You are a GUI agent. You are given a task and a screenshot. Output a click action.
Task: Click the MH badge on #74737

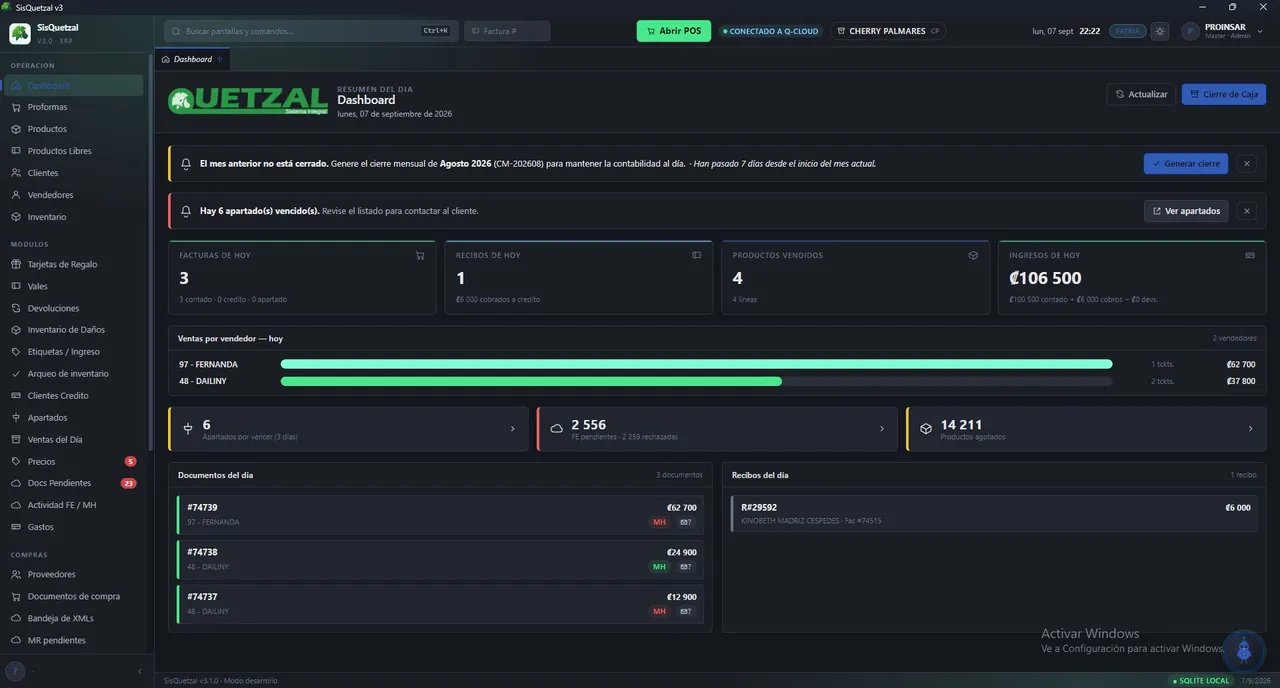pyautogui.click(x=659, y=611)
